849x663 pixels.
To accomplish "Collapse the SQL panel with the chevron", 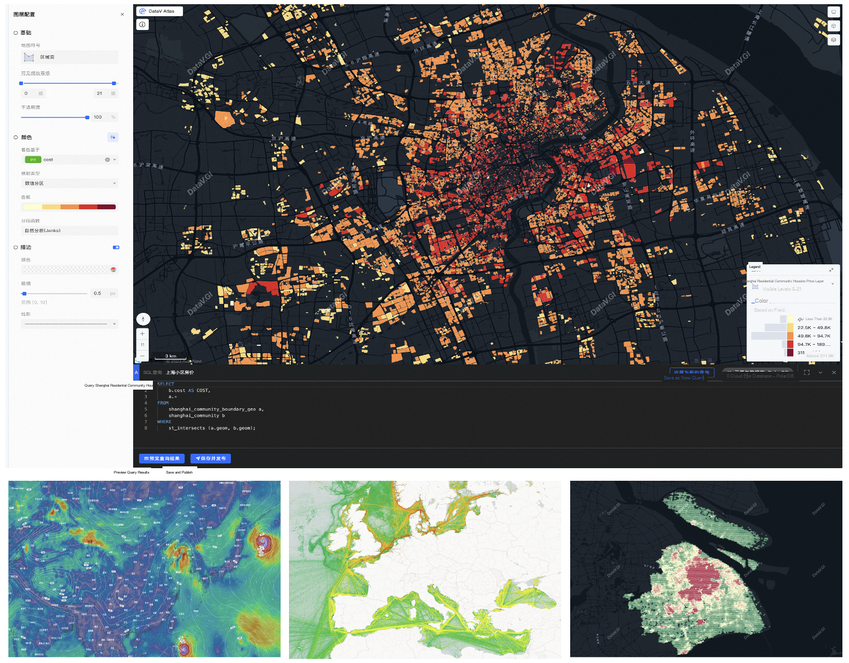I will click(820, 373).
